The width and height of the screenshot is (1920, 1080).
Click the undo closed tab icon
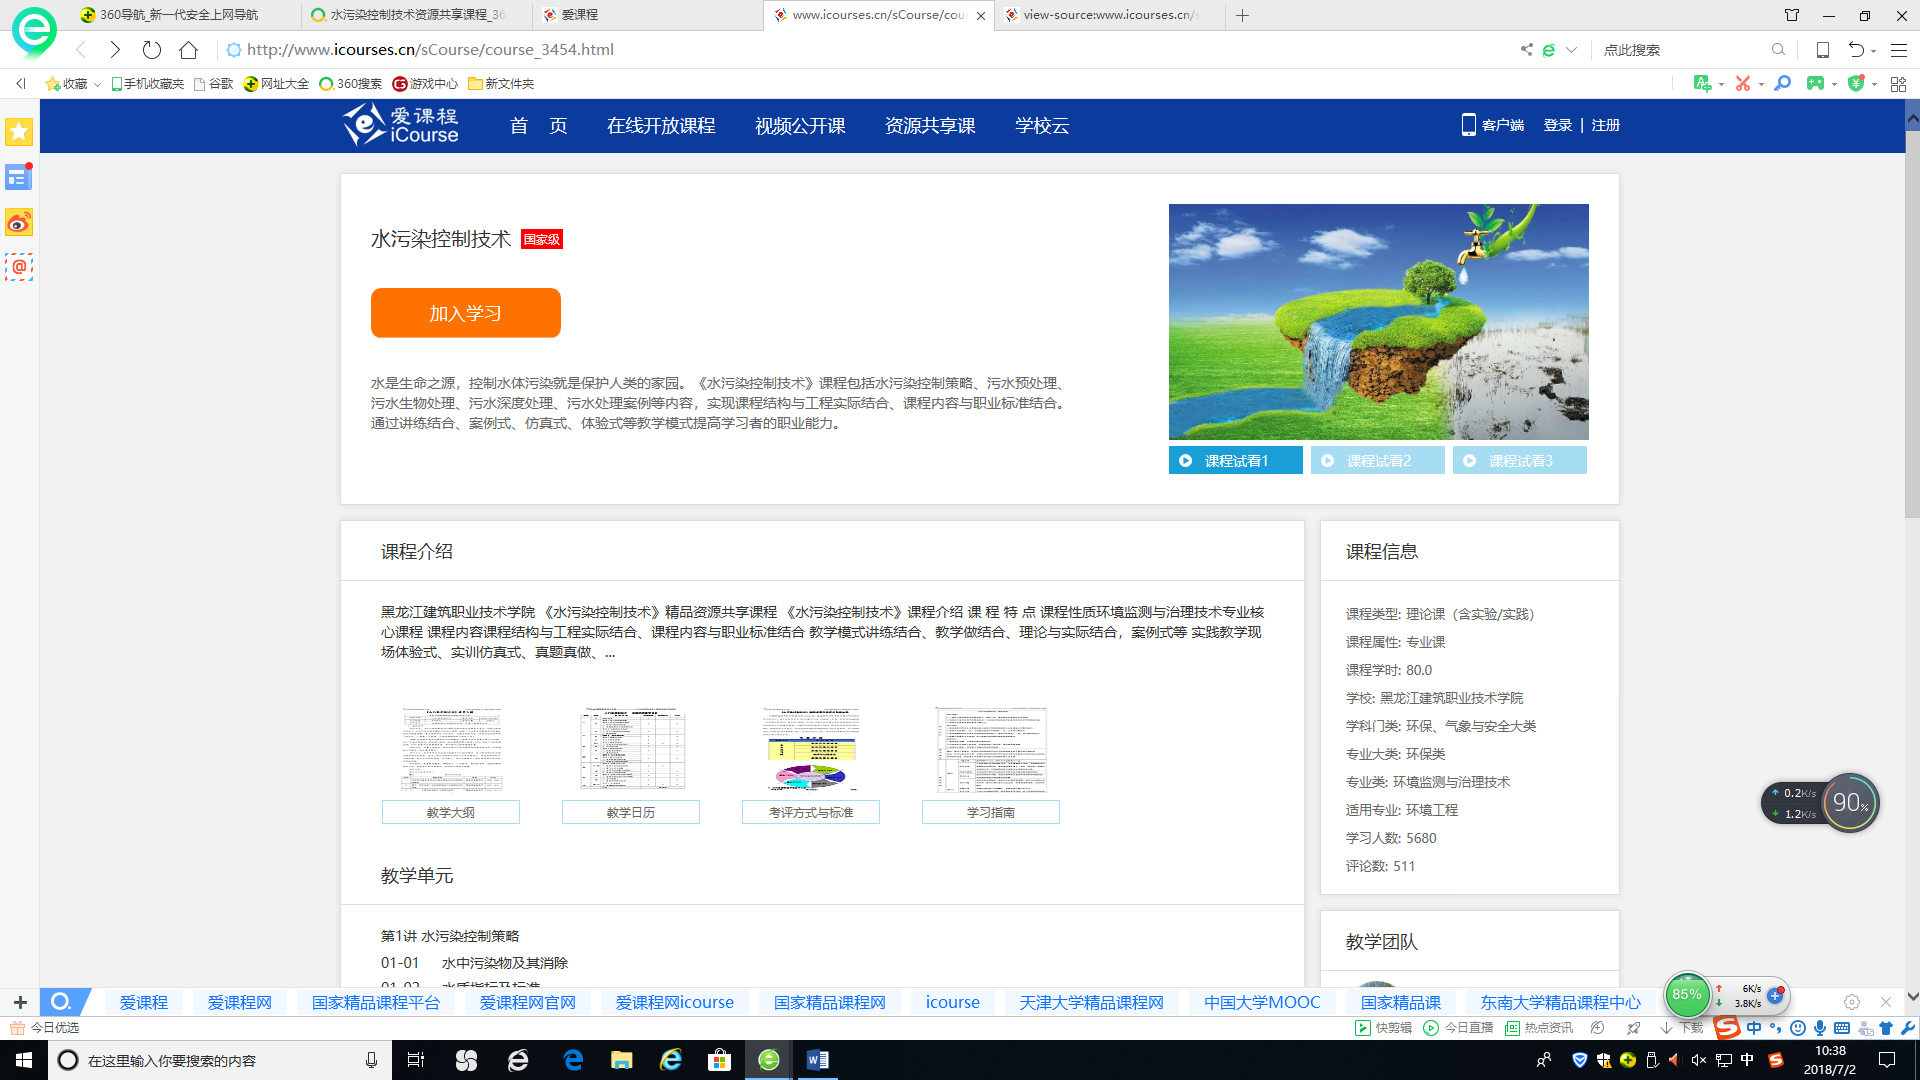[x=1856, y=49]
